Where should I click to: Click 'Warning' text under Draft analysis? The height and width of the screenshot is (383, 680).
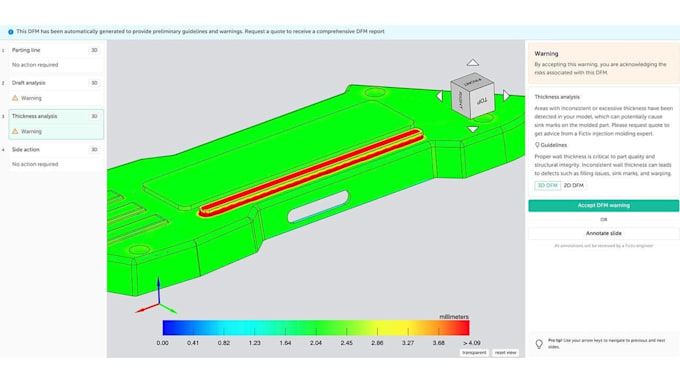(x=31, y=98)
